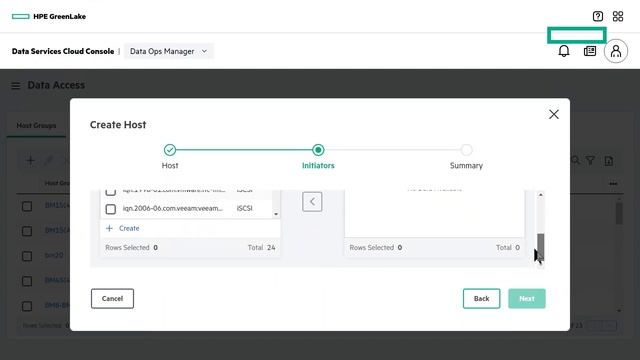Click the Back button
640x360 pixels.
481,299
